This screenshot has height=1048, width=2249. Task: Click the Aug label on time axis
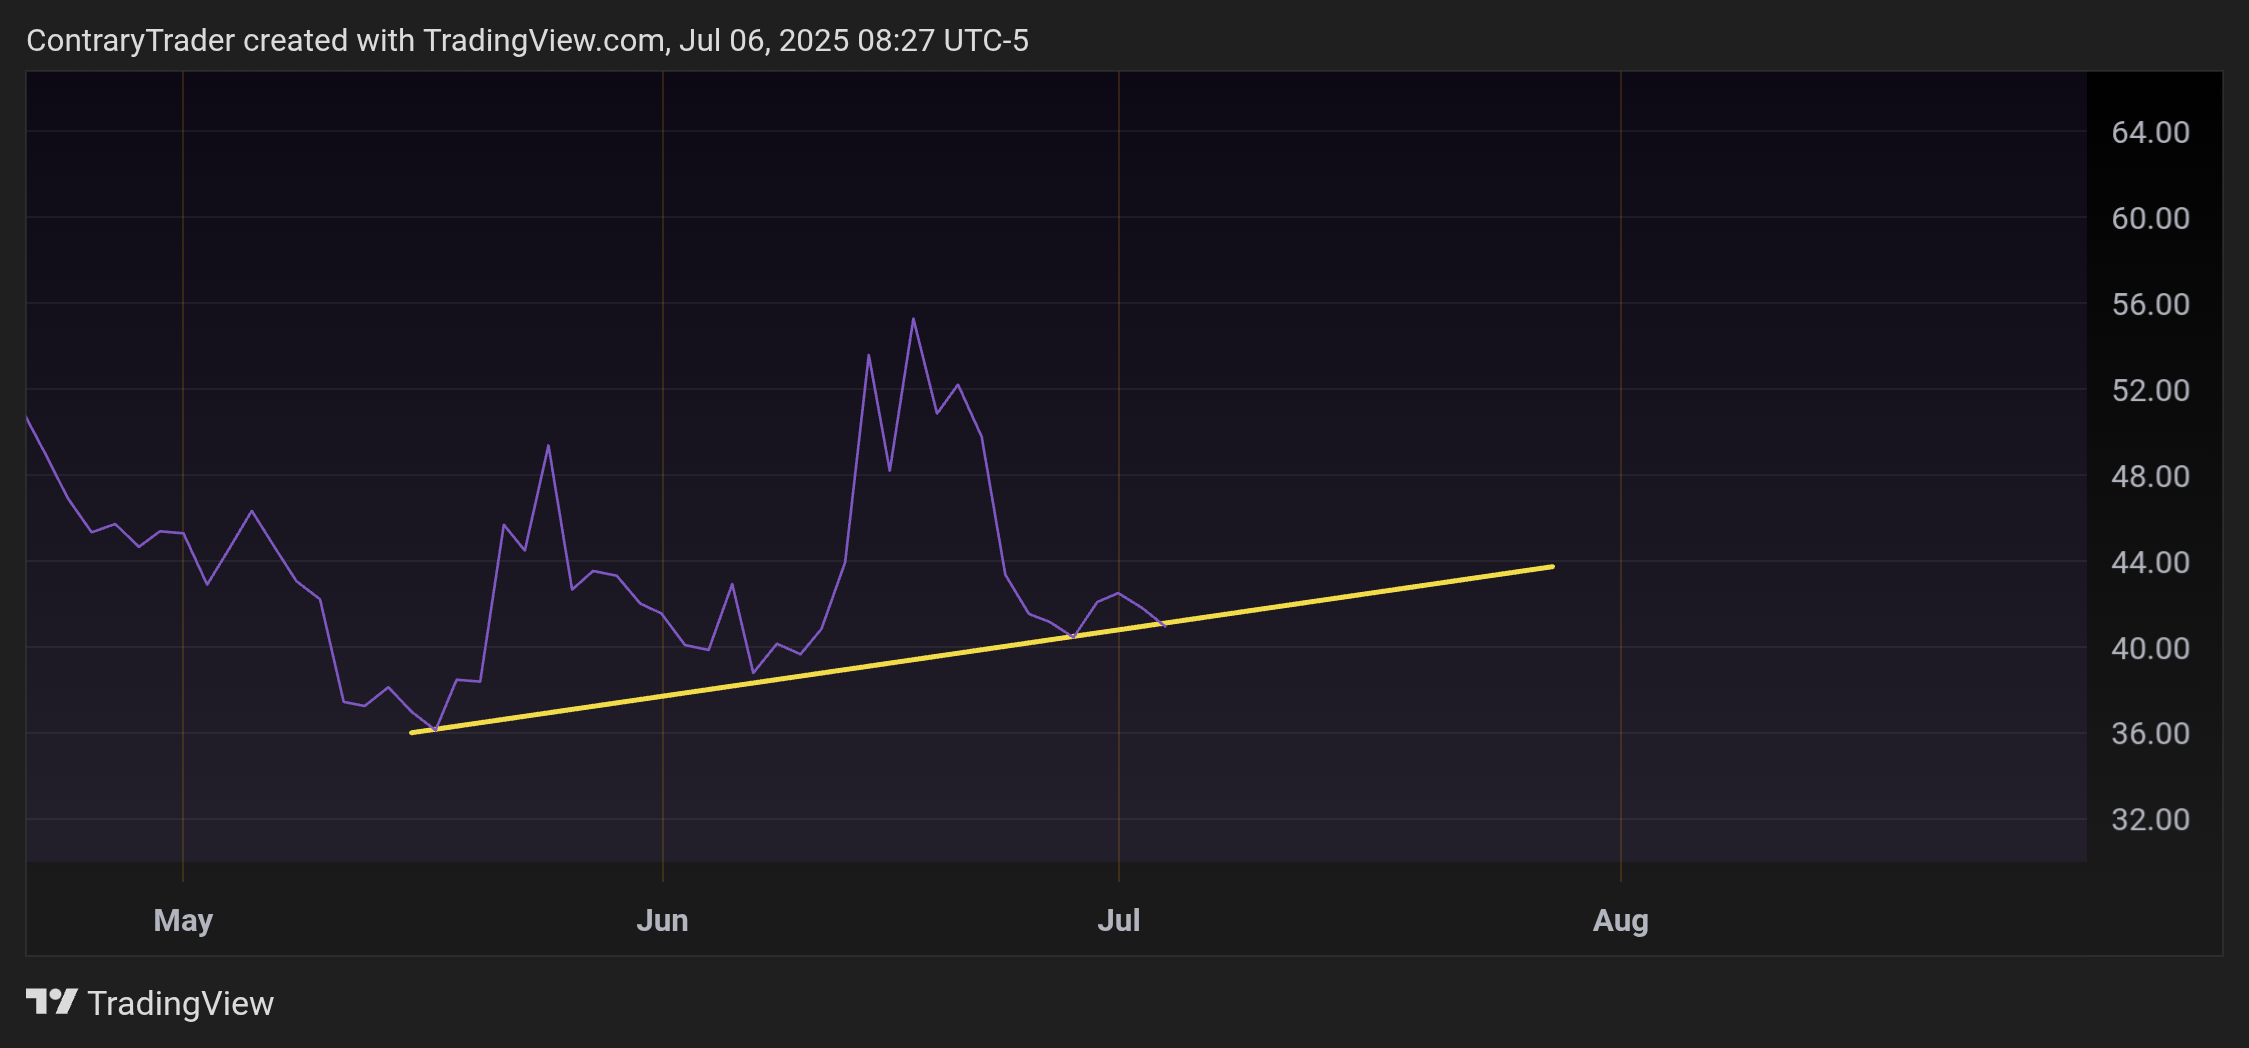1620,920
